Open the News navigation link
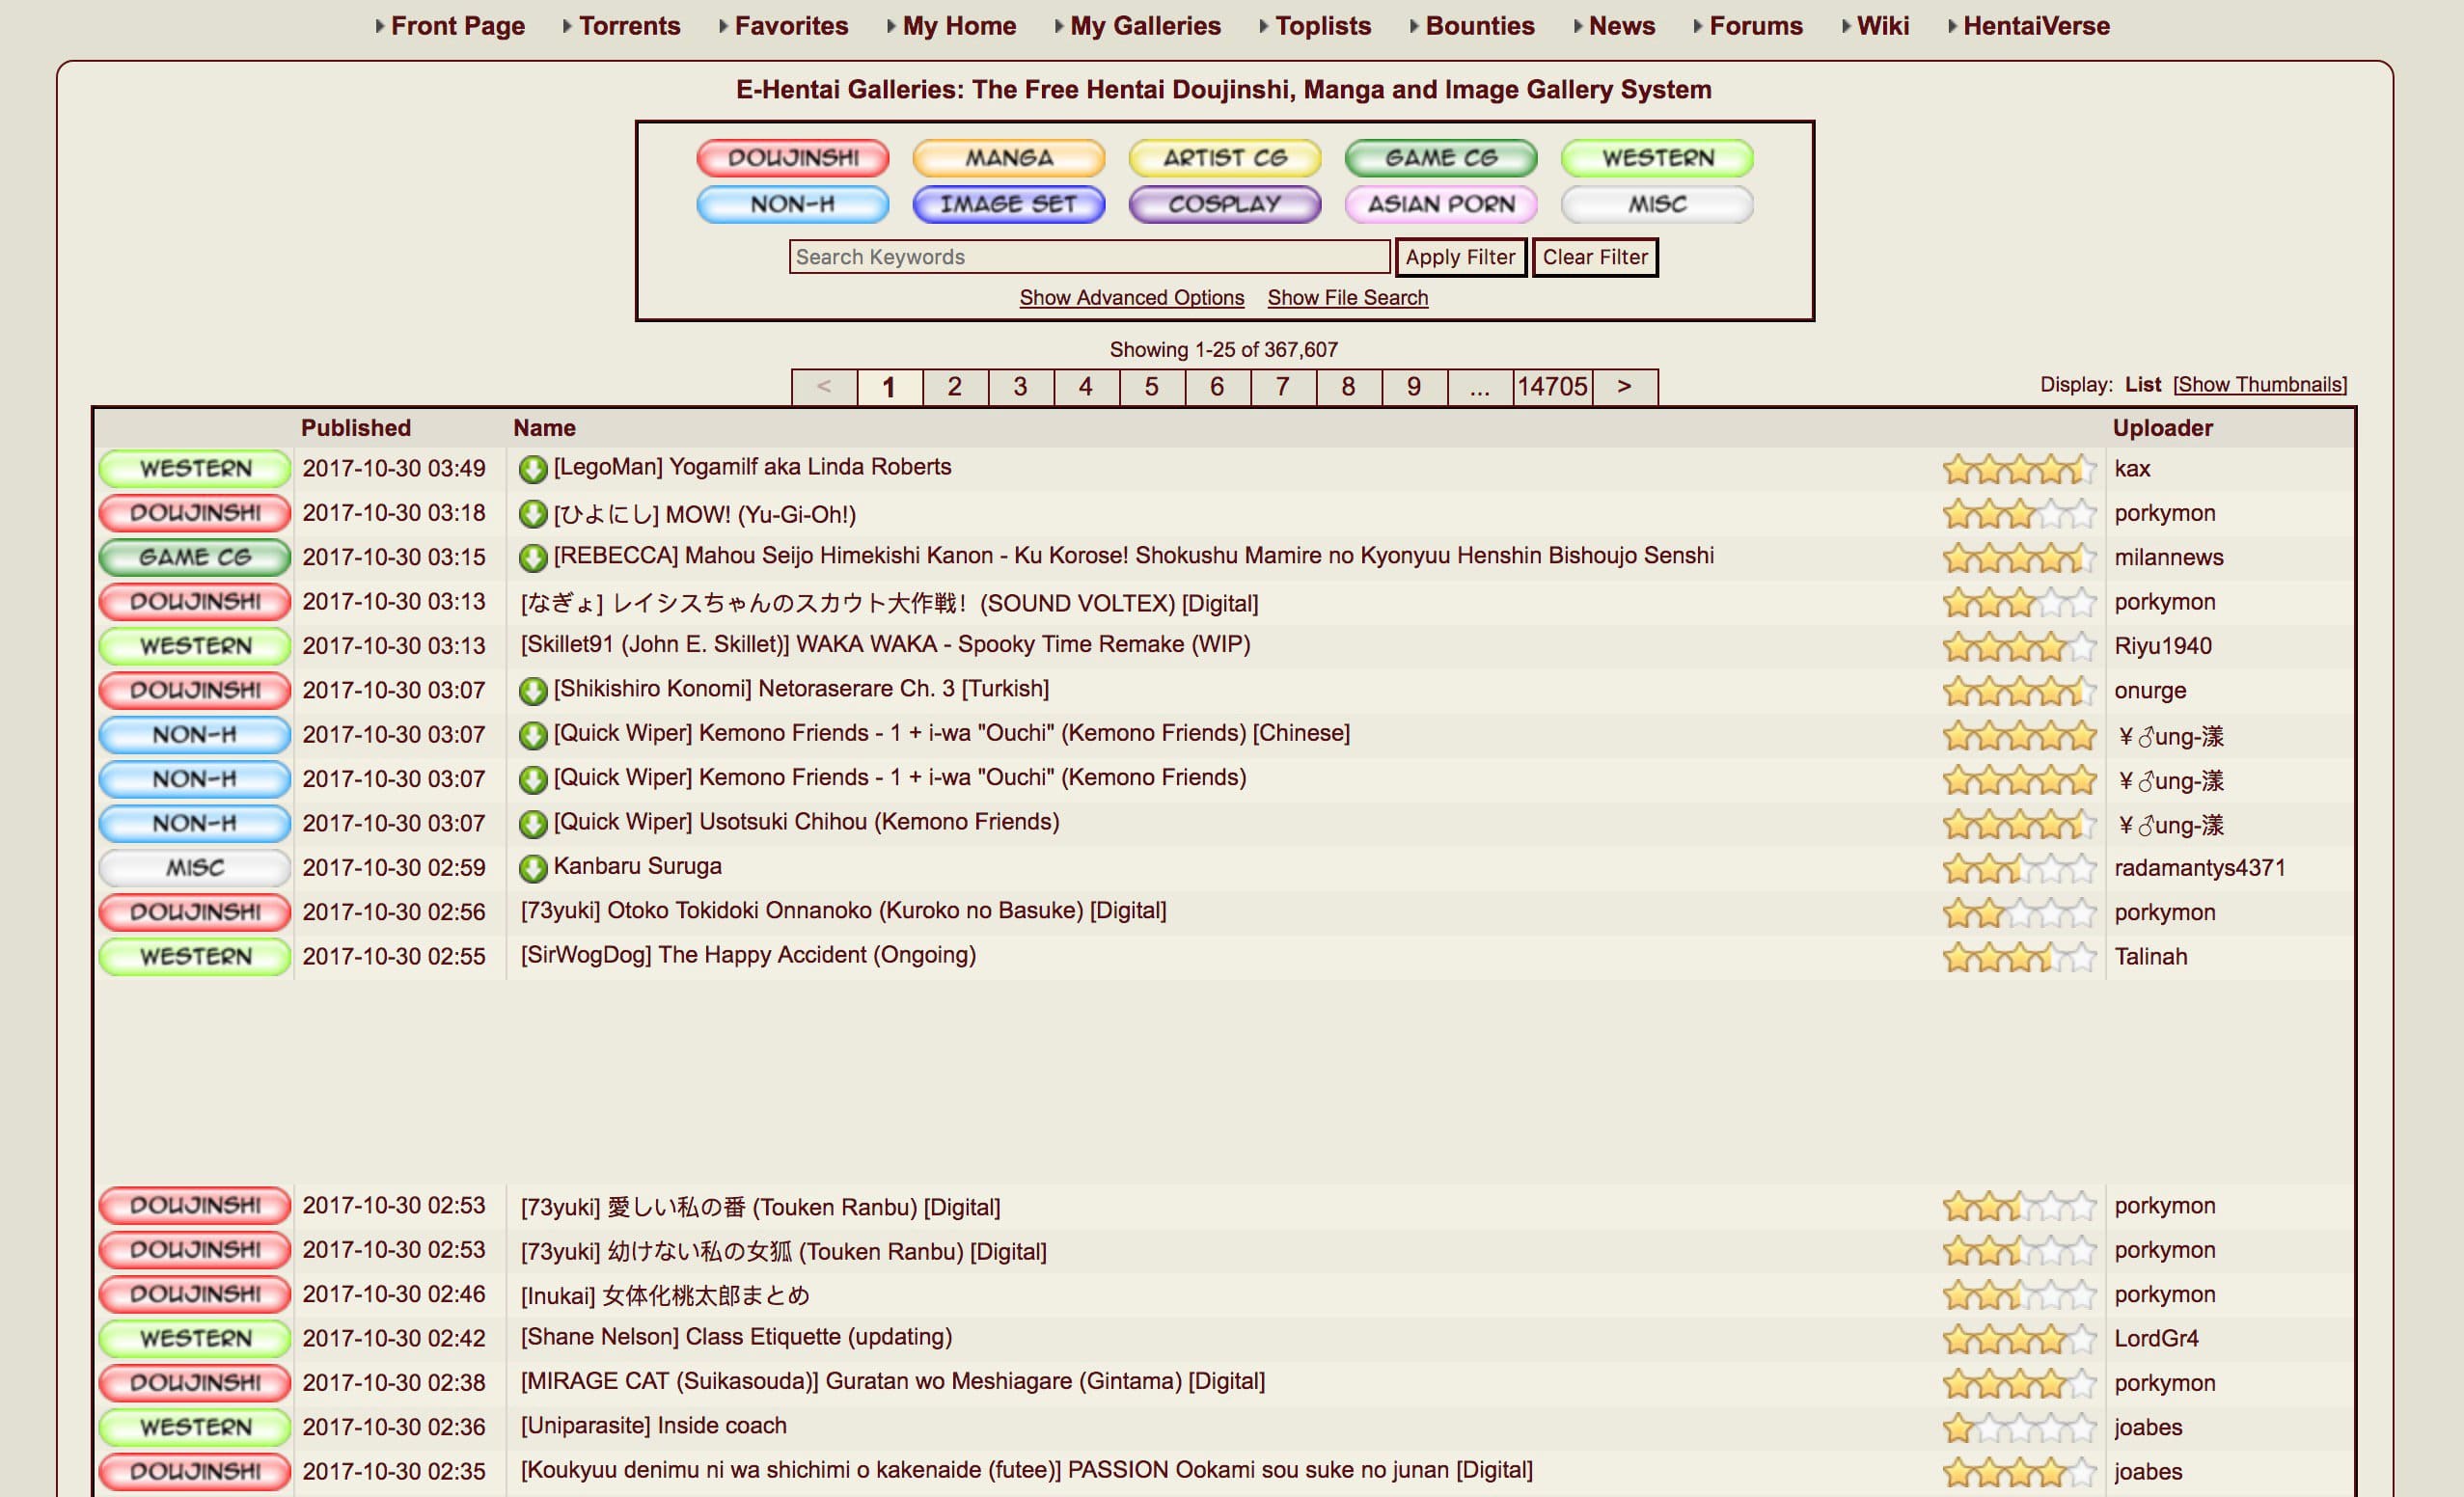The width and height of the screenshot is (2464, 1497). pos(1622,26)
